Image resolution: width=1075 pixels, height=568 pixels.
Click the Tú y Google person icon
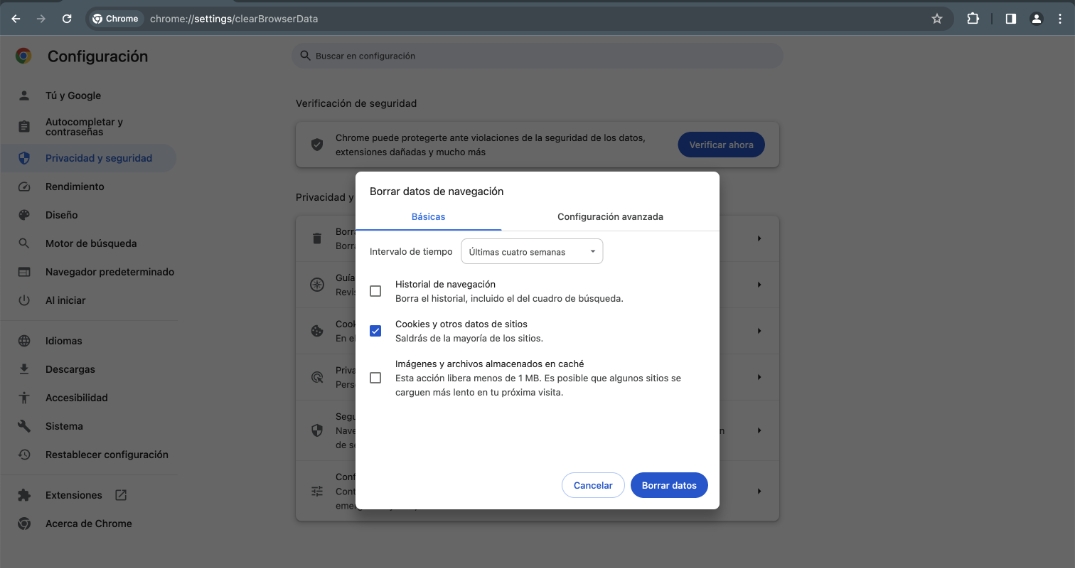tap(24, 95)
